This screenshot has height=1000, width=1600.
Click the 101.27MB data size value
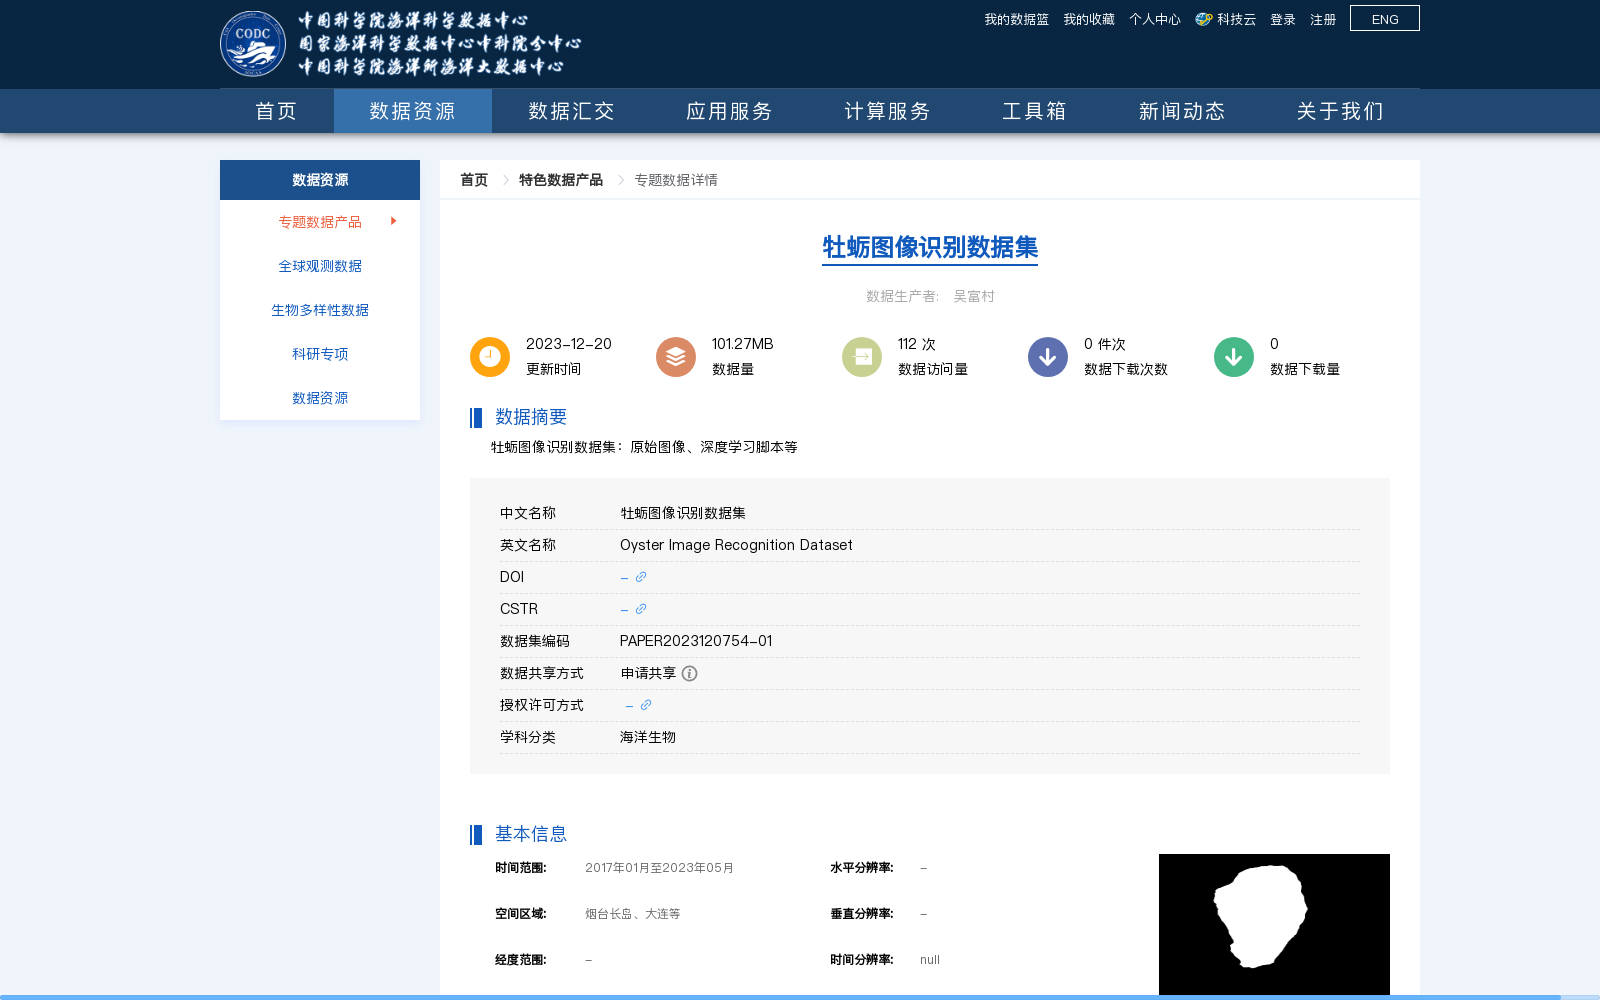(743, 344)
